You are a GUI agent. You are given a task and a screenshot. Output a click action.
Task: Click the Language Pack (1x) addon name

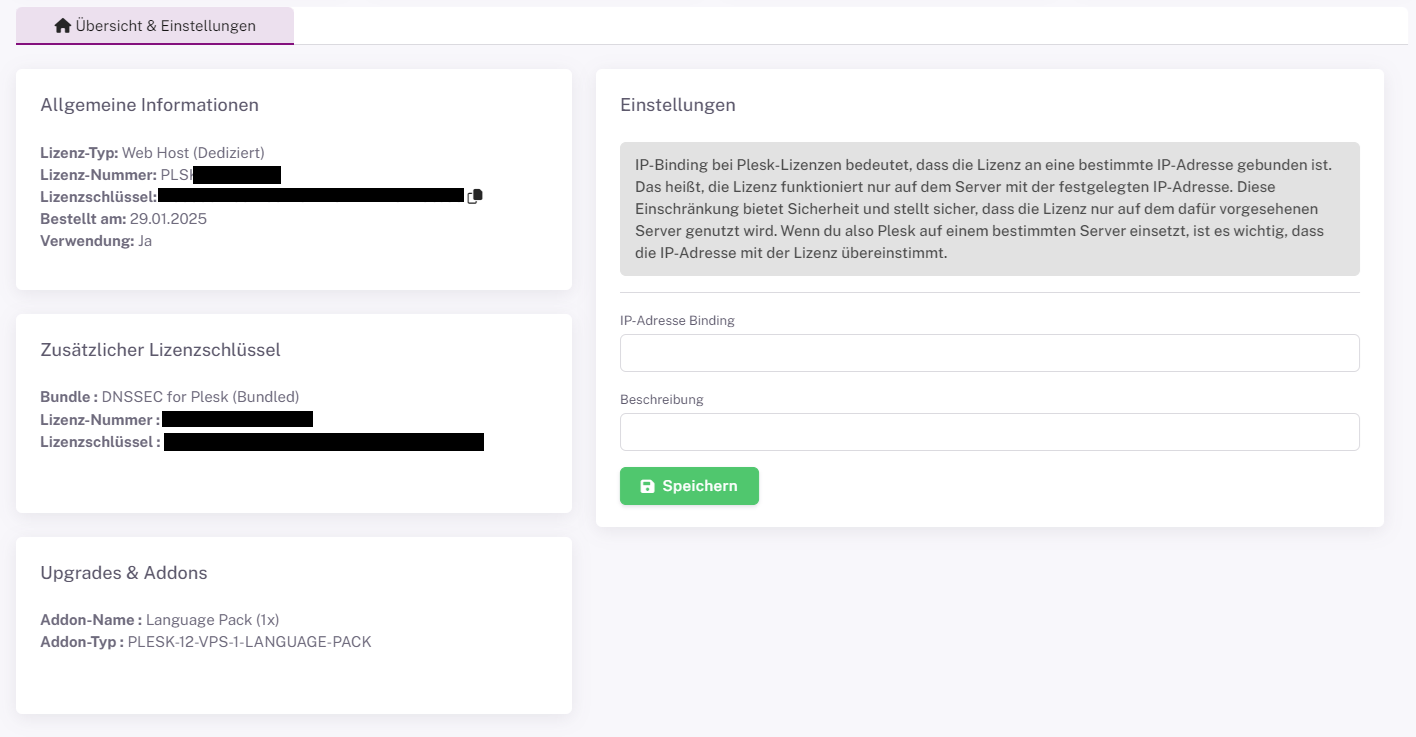click(x=212, y=620)
